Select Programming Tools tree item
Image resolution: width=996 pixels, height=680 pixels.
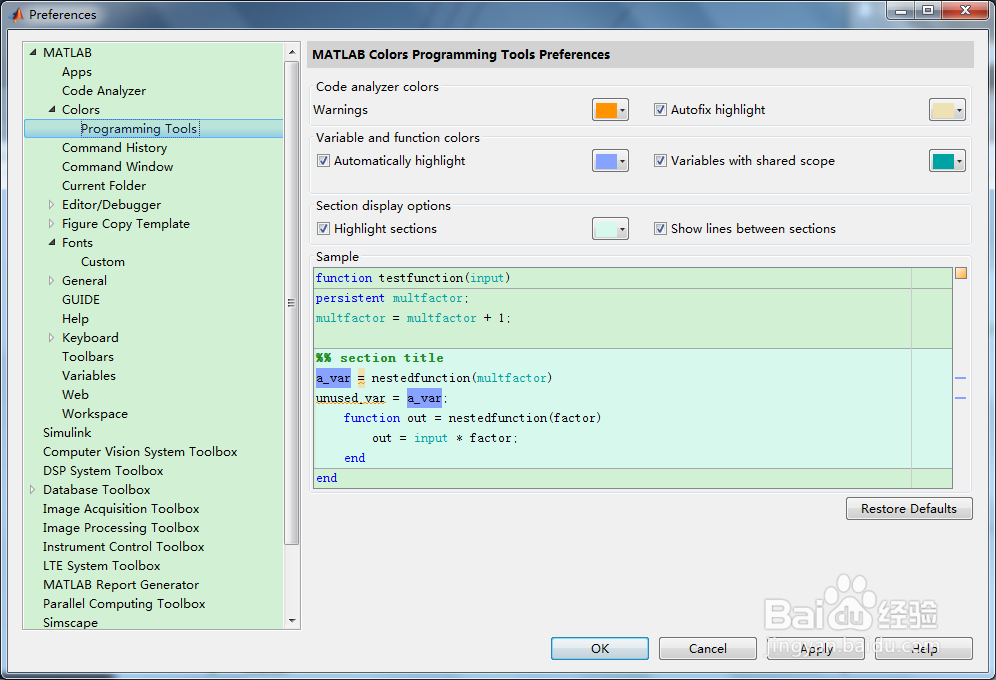click(140, 128)
